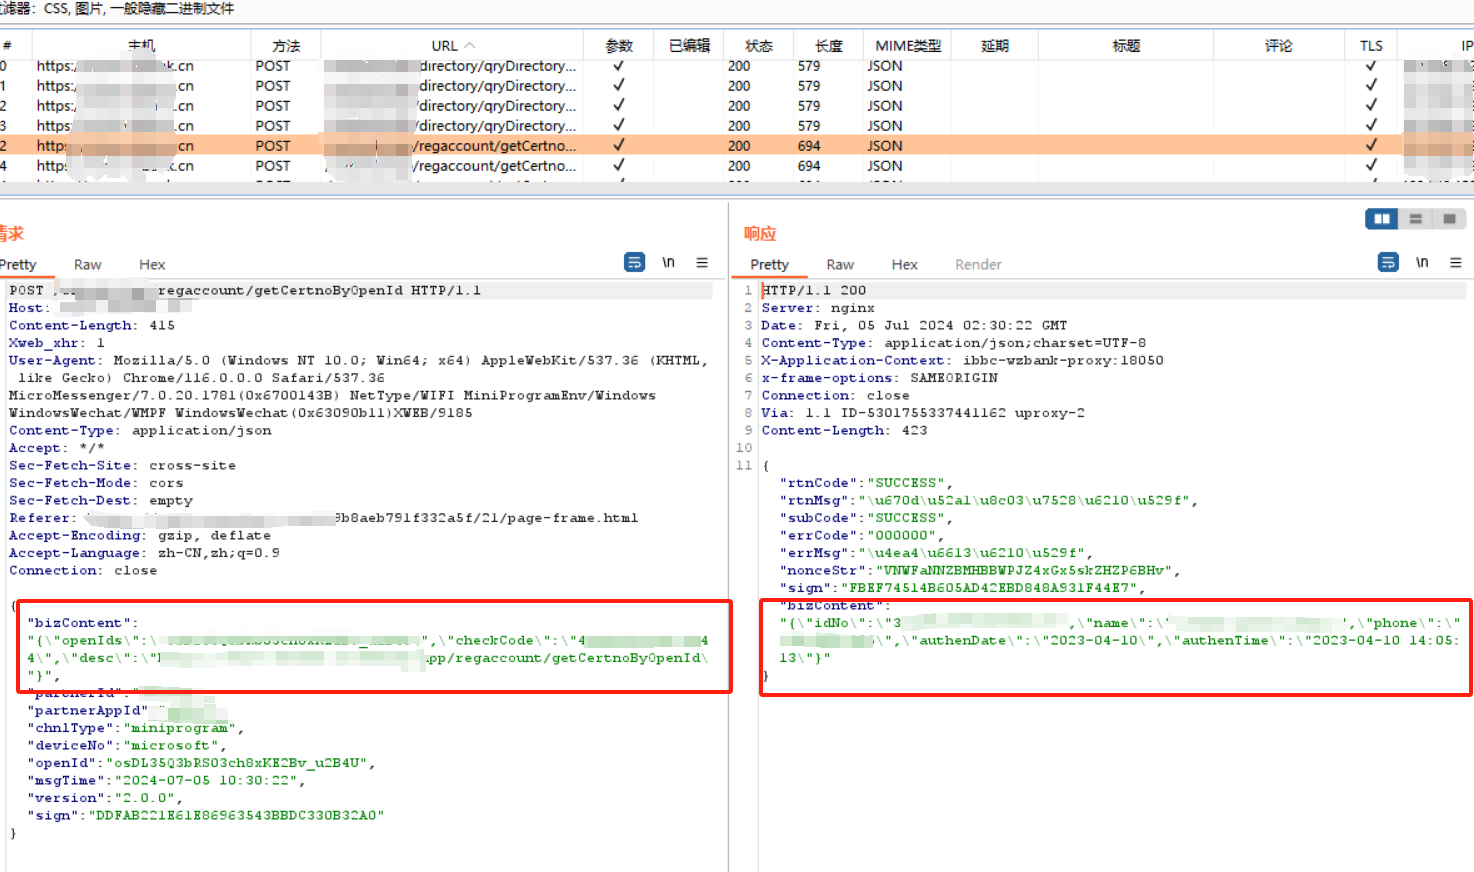Click the 请求 request panel title
The width and height of the screenshot is (1474, 872).
[11, 233]
